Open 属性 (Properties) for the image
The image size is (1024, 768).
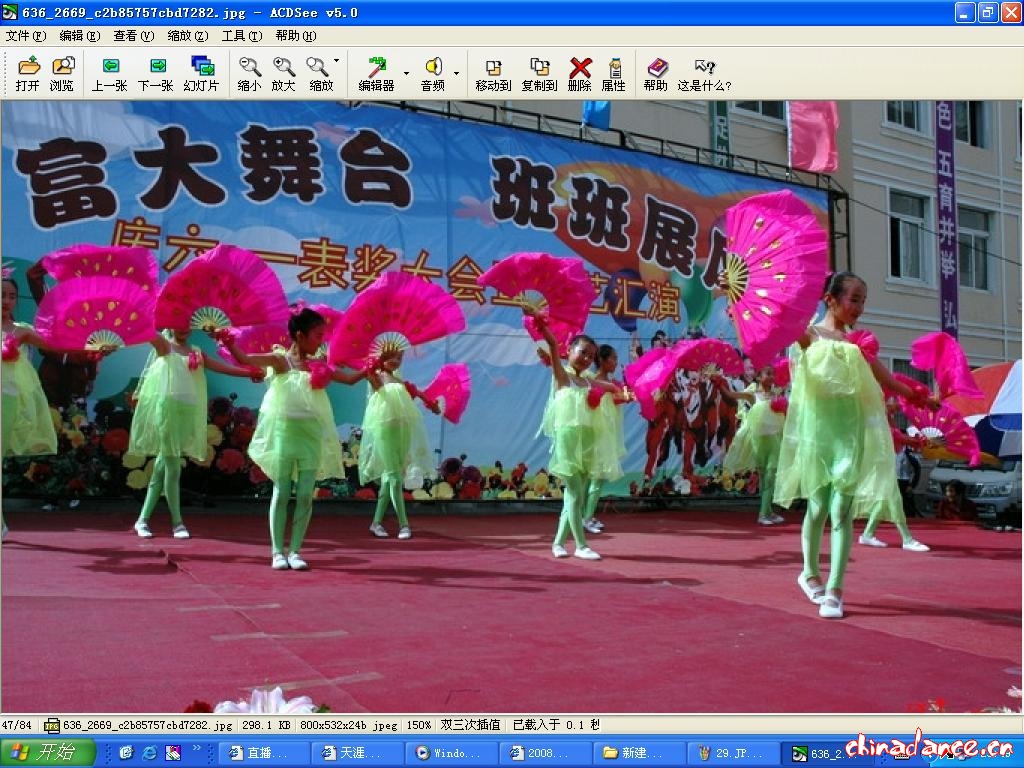click(x=613, y=73)
